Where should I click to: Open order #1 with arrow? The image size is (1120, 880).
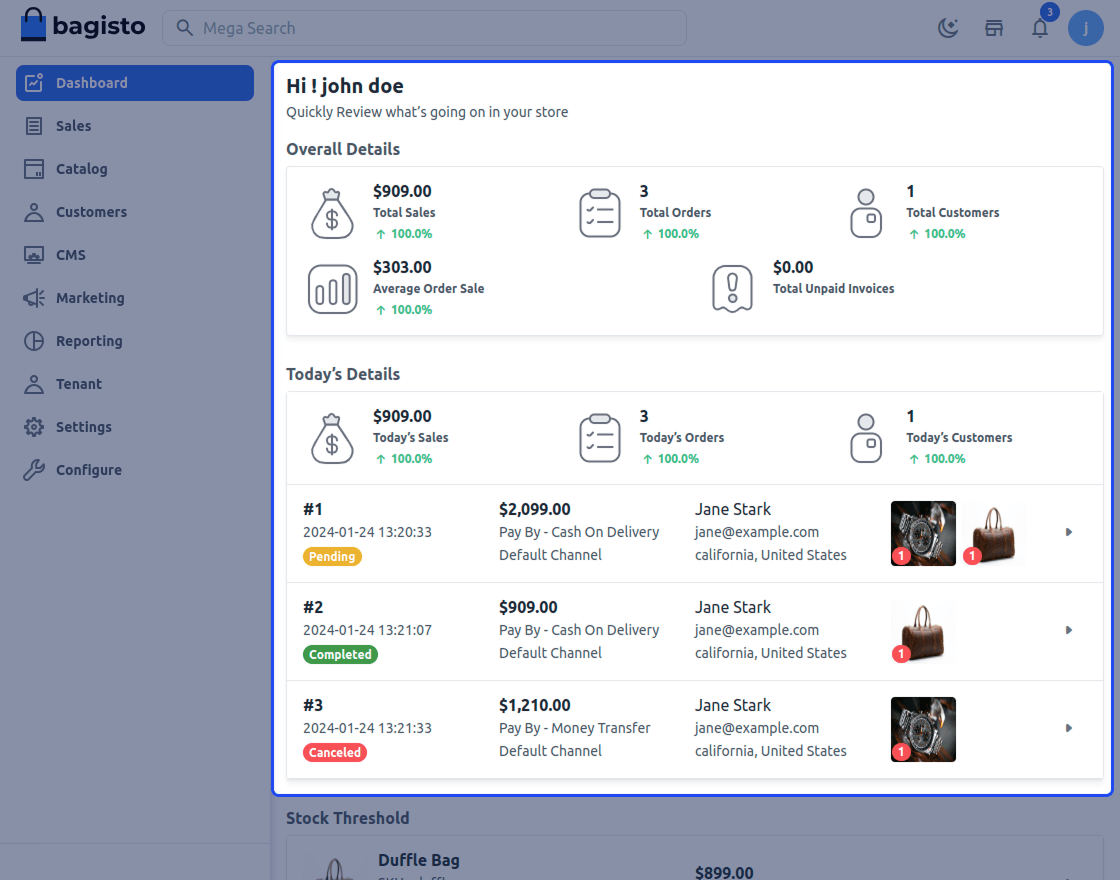pyautogui.click(x=1069, y=532)
